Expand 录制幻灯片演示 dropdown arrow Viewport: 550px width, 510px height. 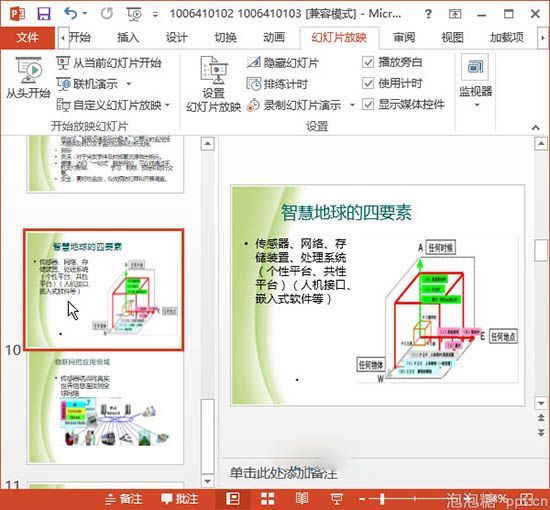[x=353, y=105]
